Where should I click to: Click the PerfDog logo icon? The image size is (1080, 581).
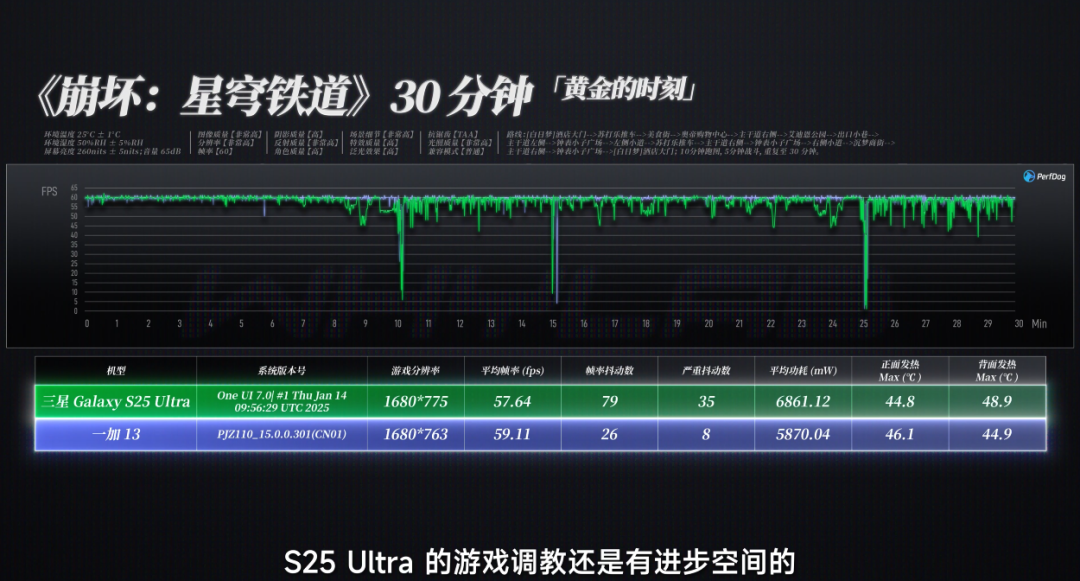click(1029, 176)
